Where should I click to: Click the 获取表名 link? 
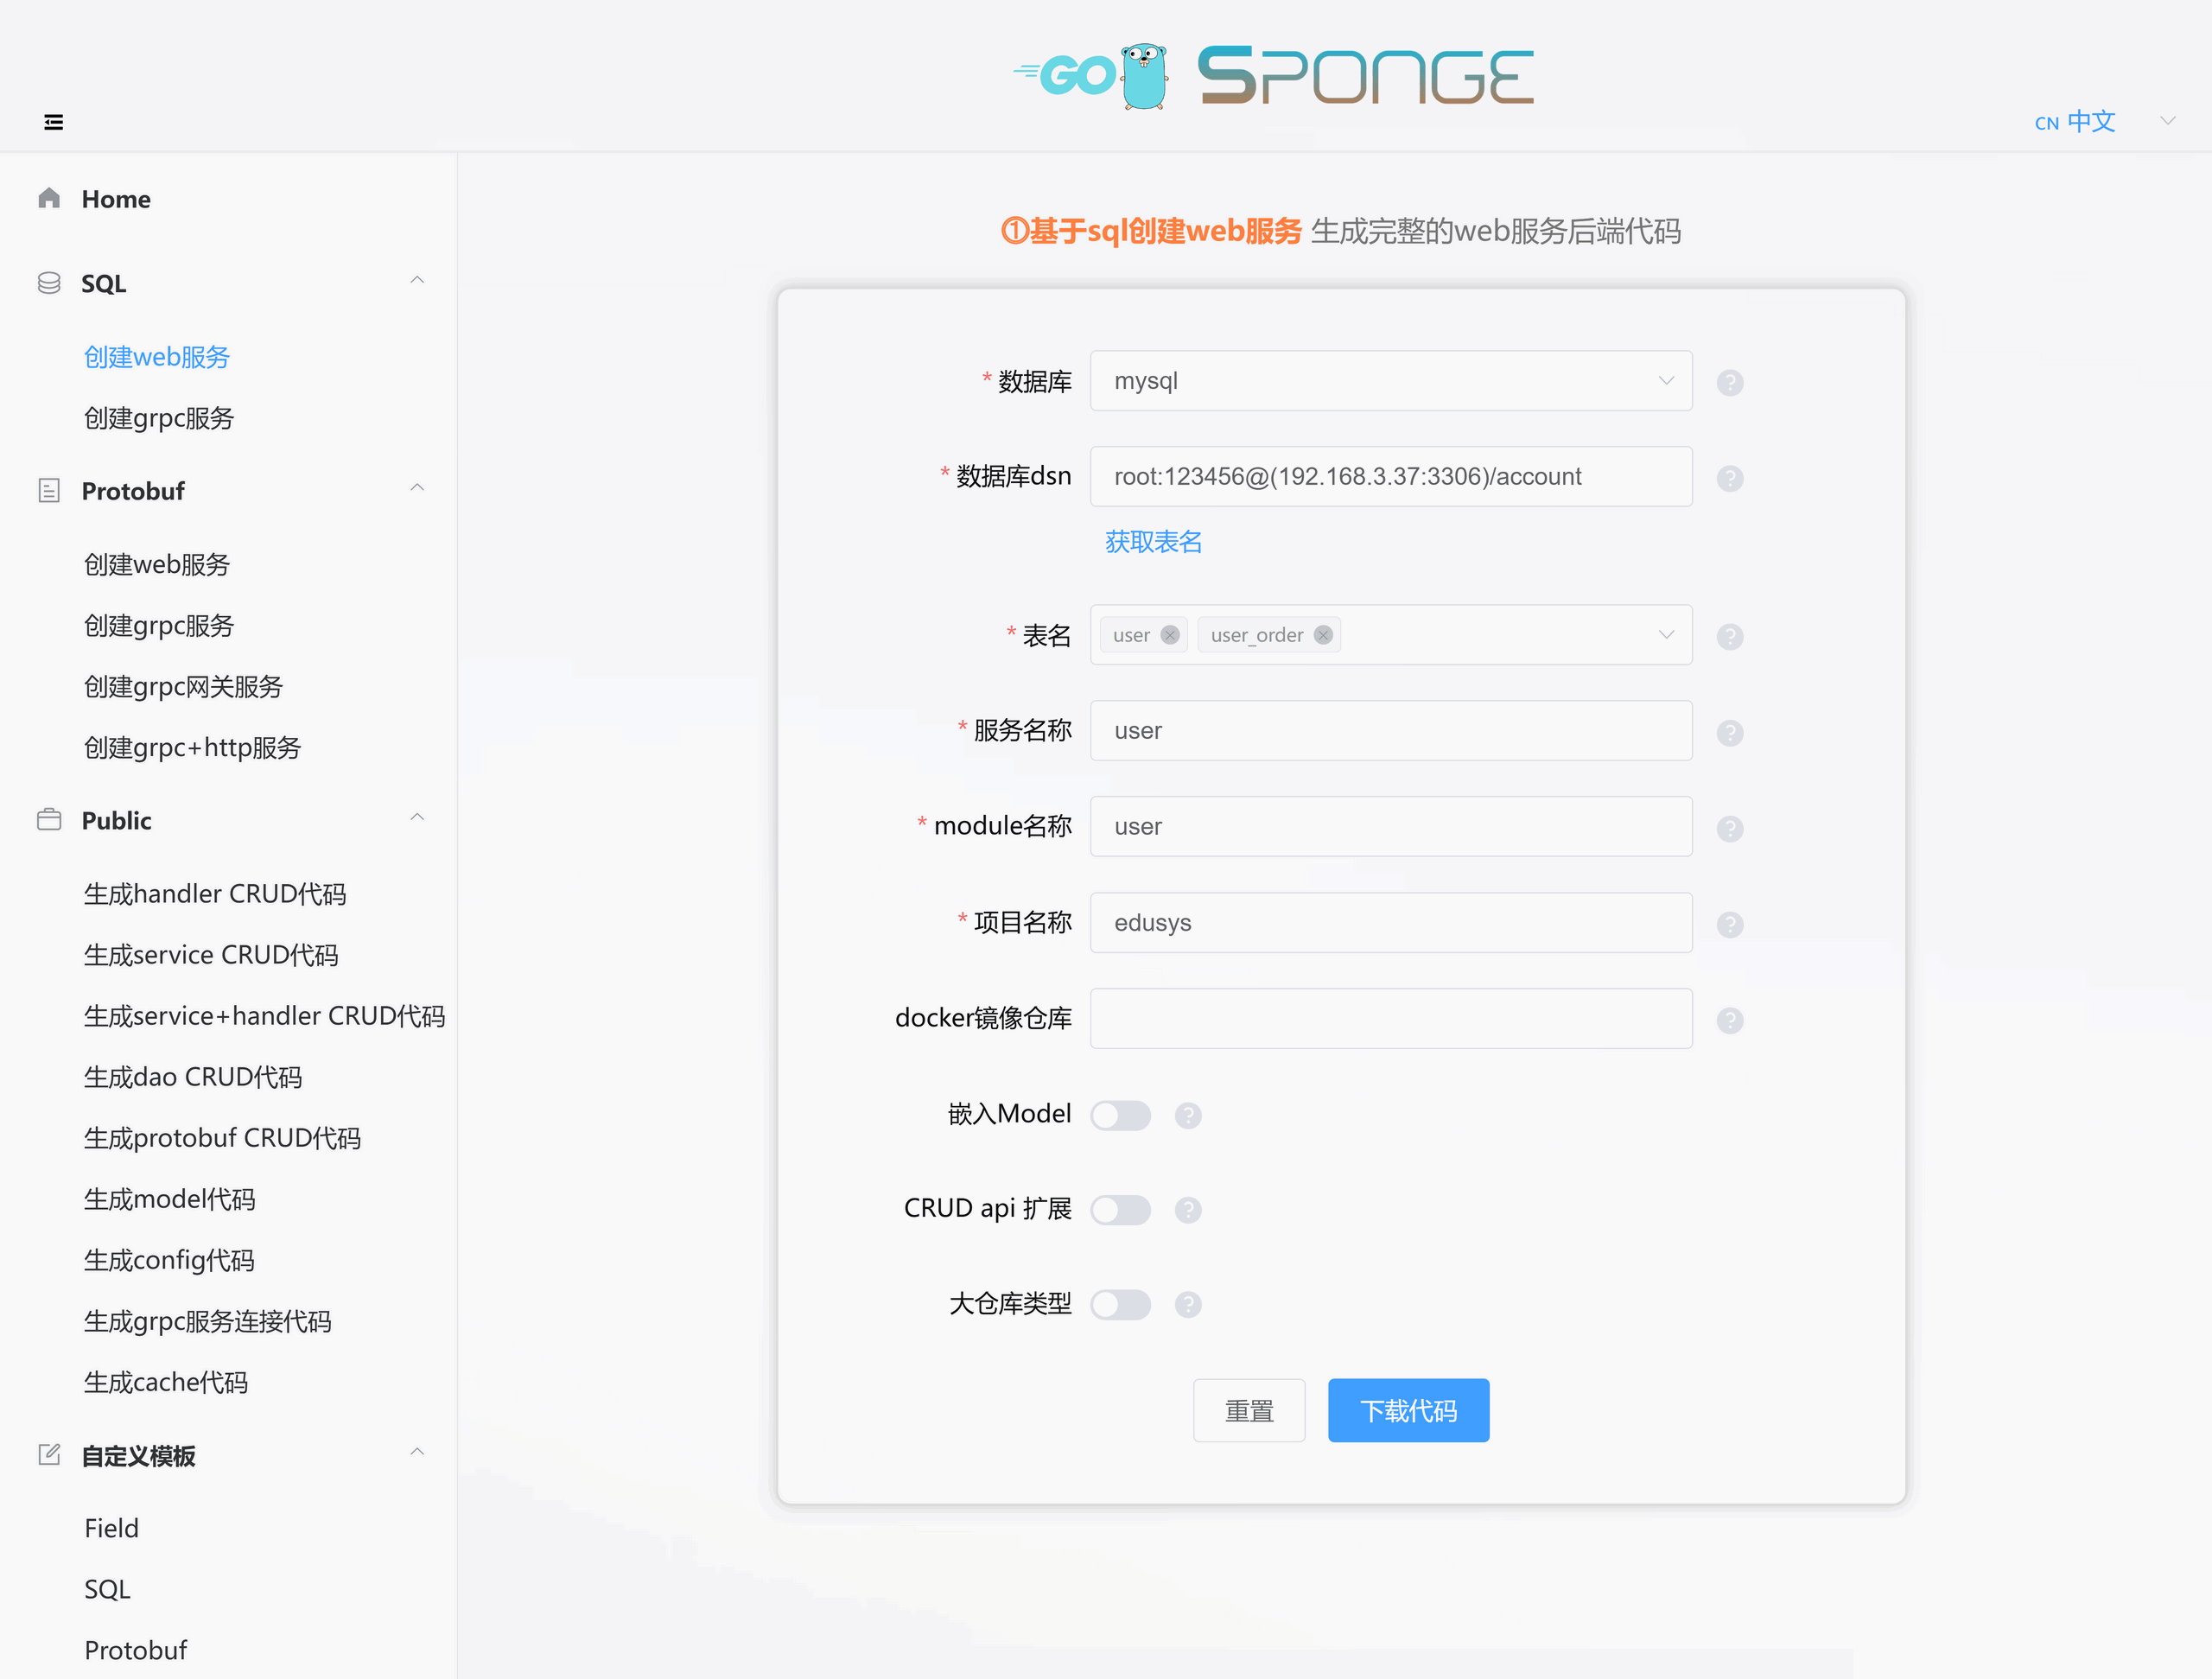1153,541
